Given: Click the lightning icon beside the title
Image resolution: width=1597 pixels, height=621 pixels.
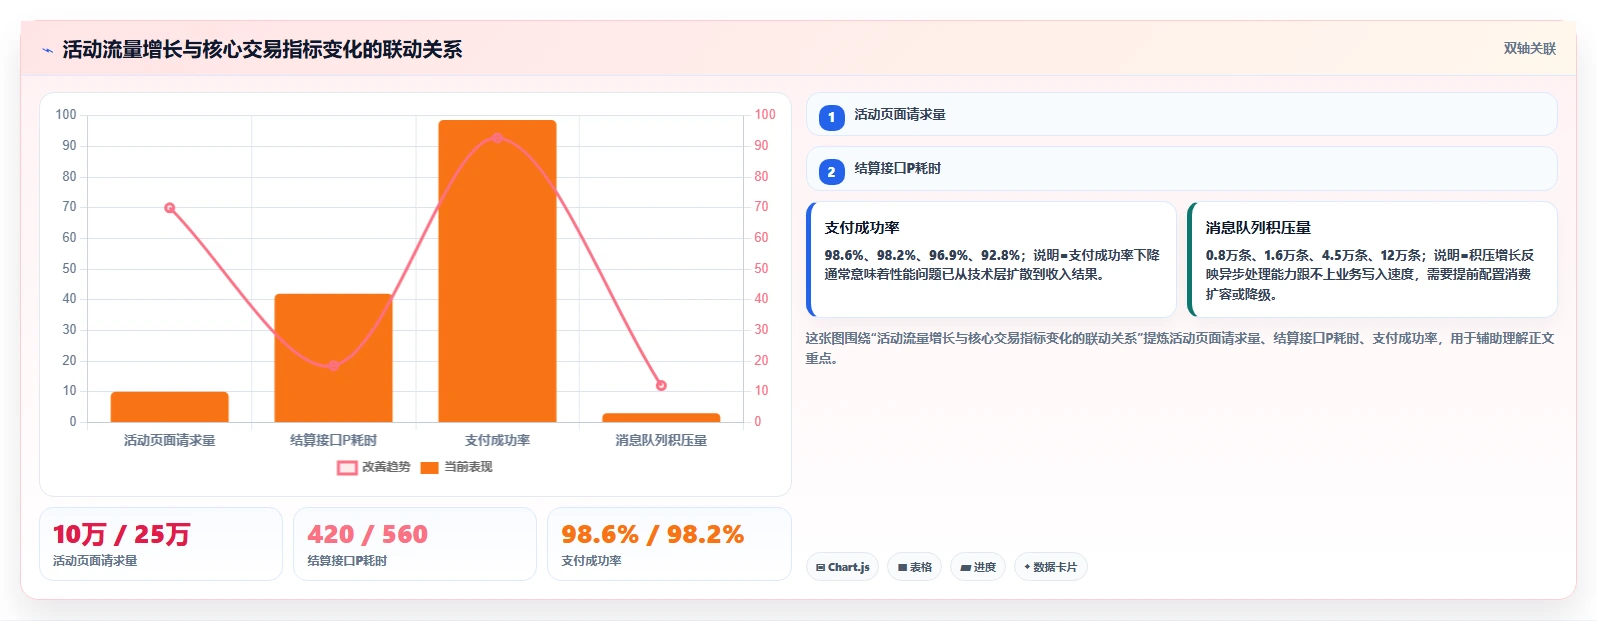Looking at the screenshot, I should [x=47, y=50].
